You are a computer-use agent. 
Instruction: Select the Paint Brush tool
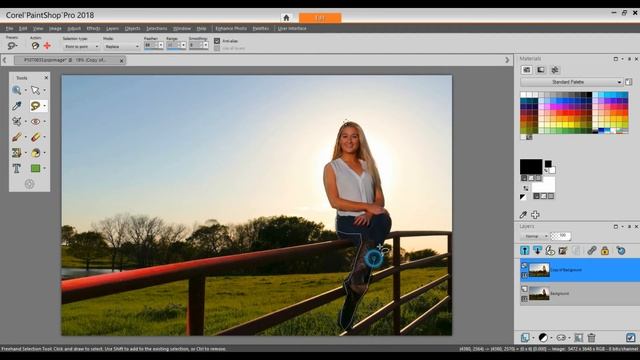pyautogui.click(x=16, y=137)
